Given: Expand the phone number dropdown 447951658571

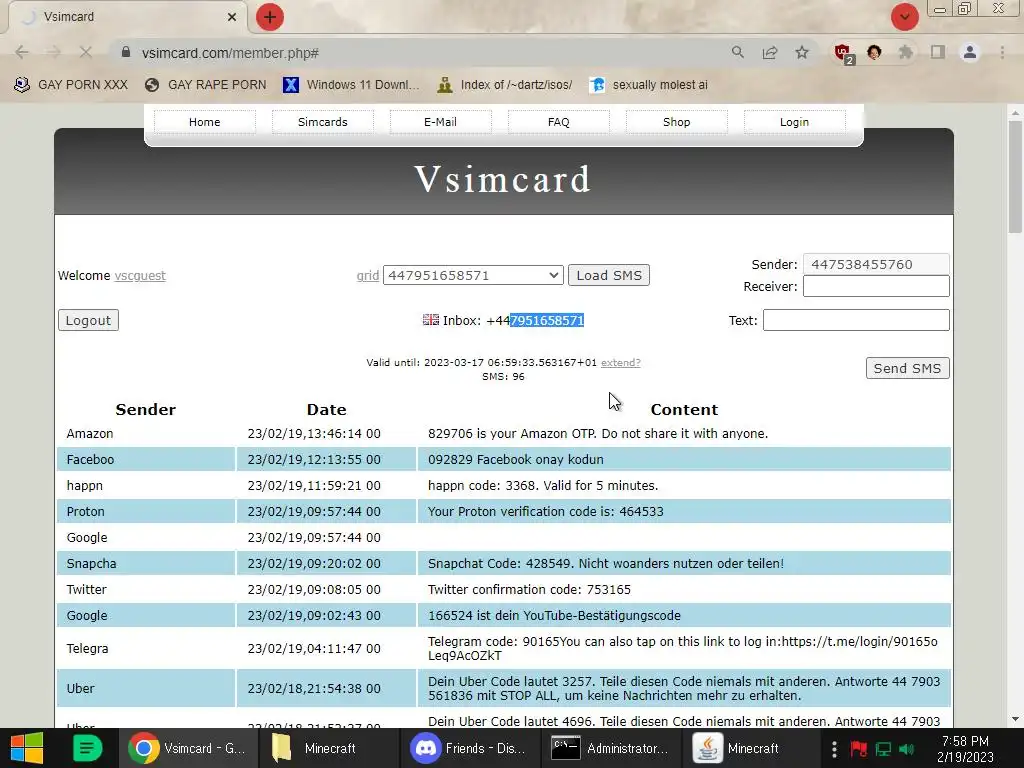Looking at the screenshot, I should [x=473, y=275].
